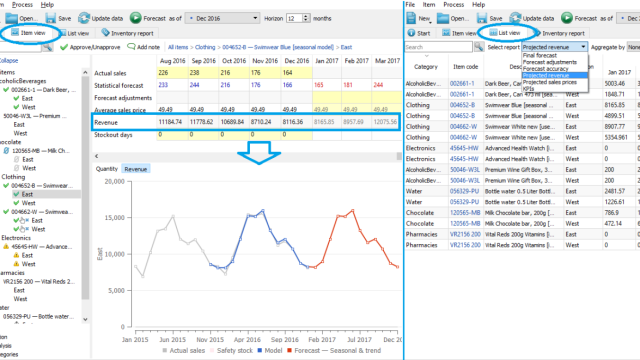Click the warning icon beside 45645-HW Advance
640x360 pixels.
pos(6,247)
